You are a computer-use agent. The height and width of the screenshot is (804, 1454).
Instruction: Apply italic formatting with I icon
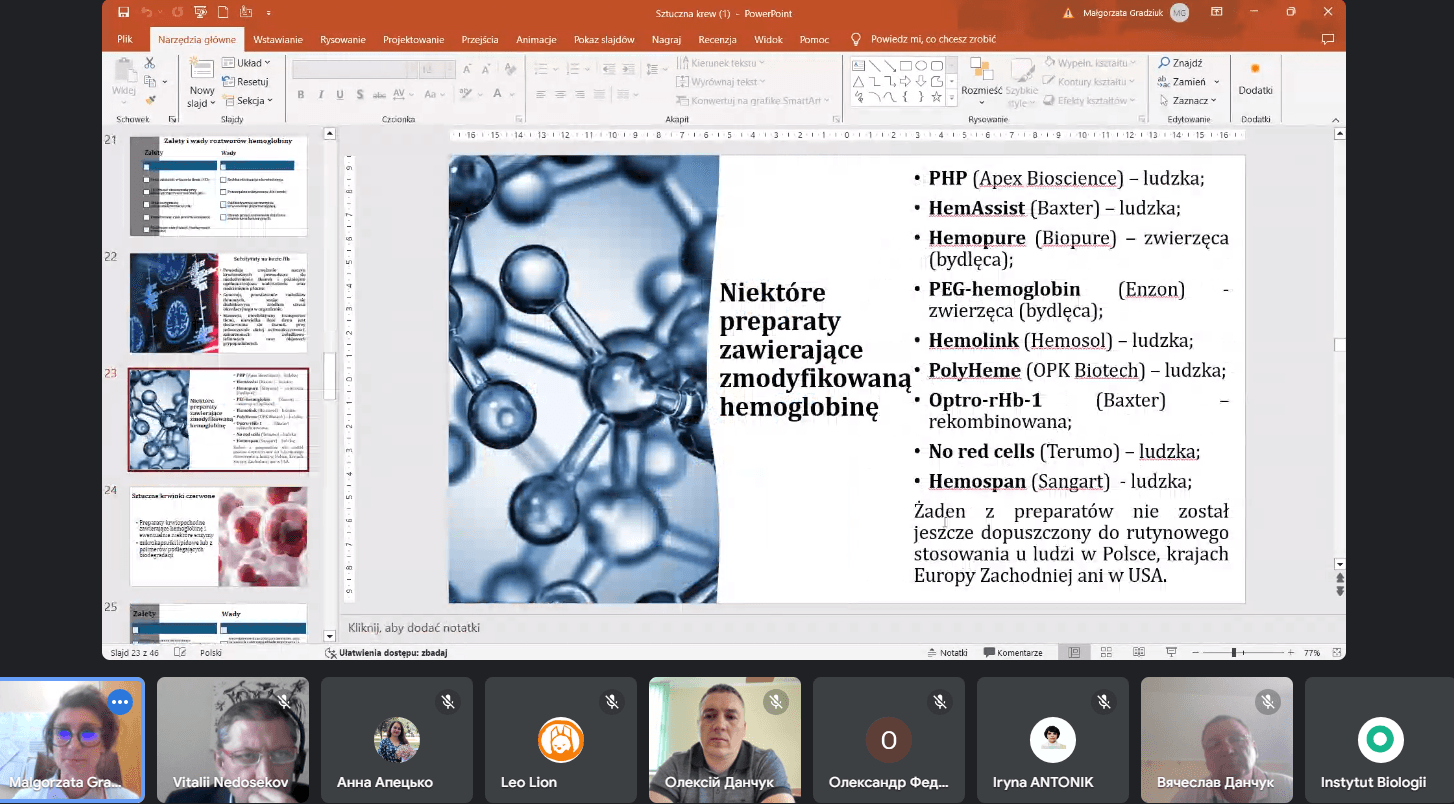coord(320,95)
